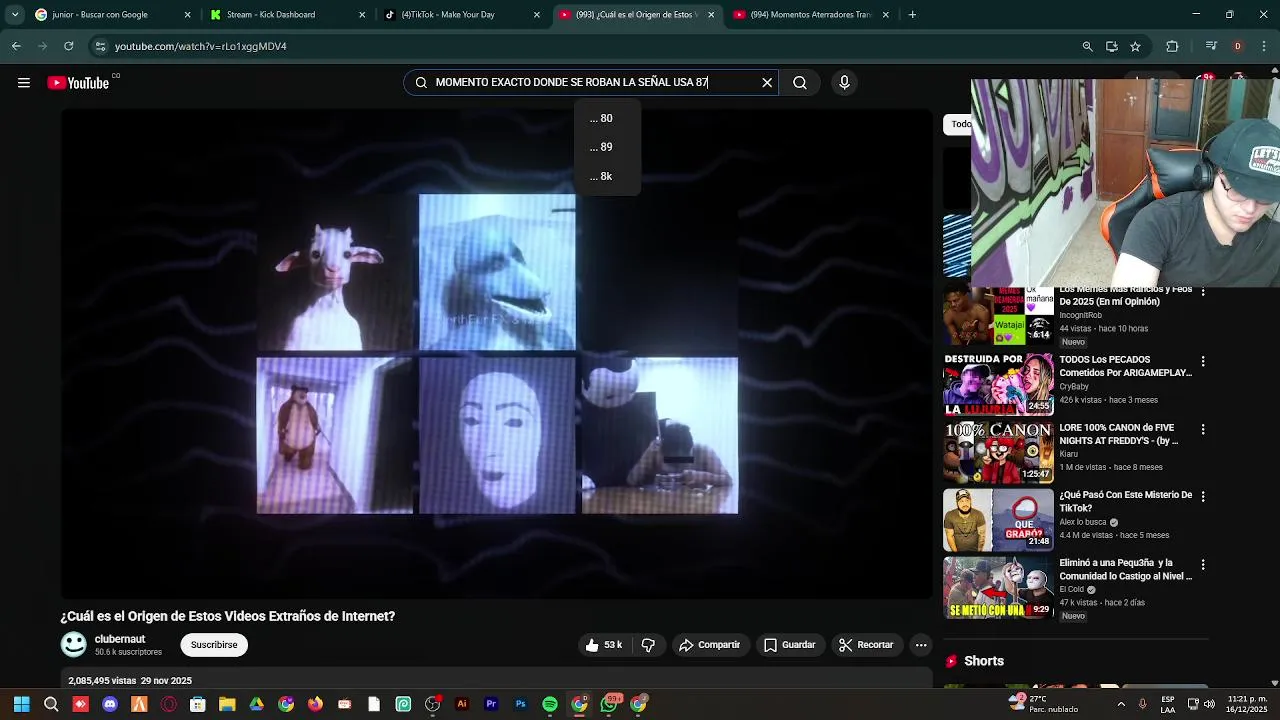Viewport: 1280px width, 720px height.
Task: Open the Recortar clip tool
Action: coord(865,645)
